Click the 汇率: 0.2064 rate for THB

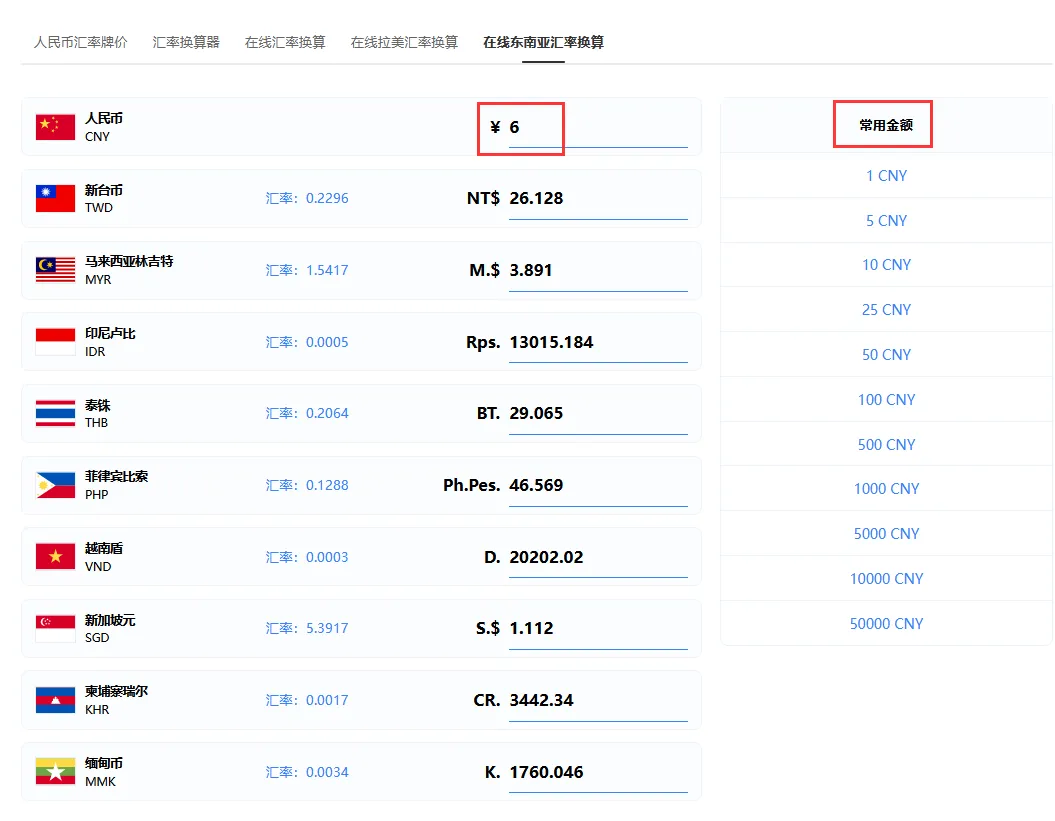pos(307,413)
